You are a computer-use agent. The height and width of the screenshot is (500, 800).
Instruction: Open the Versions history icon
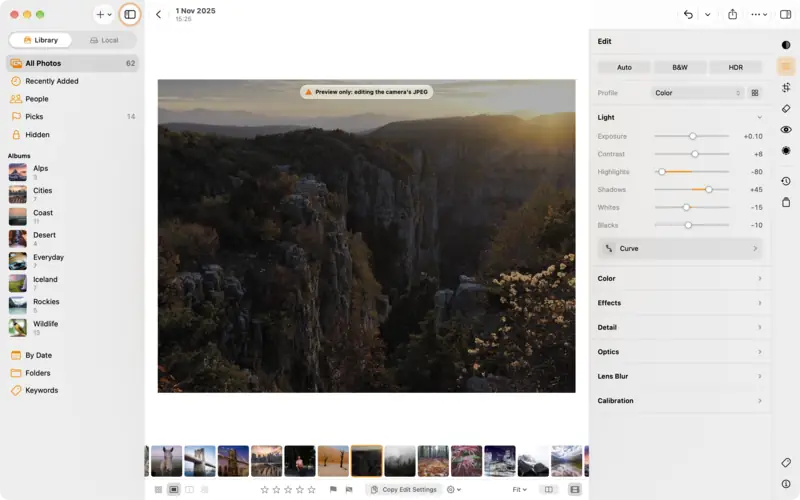pos(786,181)
